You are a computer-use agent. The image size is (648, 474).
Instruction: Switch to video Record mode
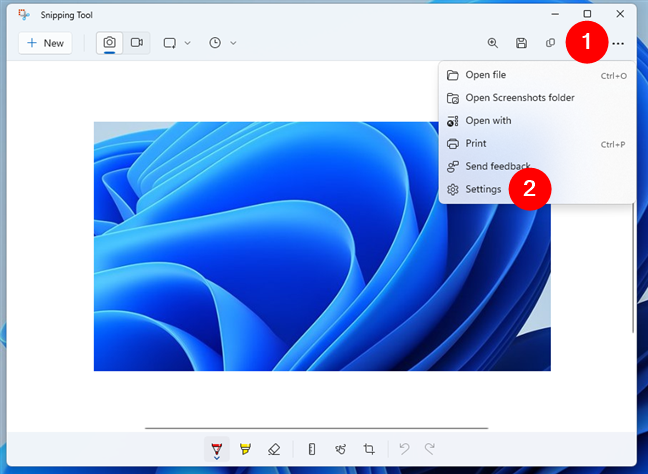click(136, 43)
